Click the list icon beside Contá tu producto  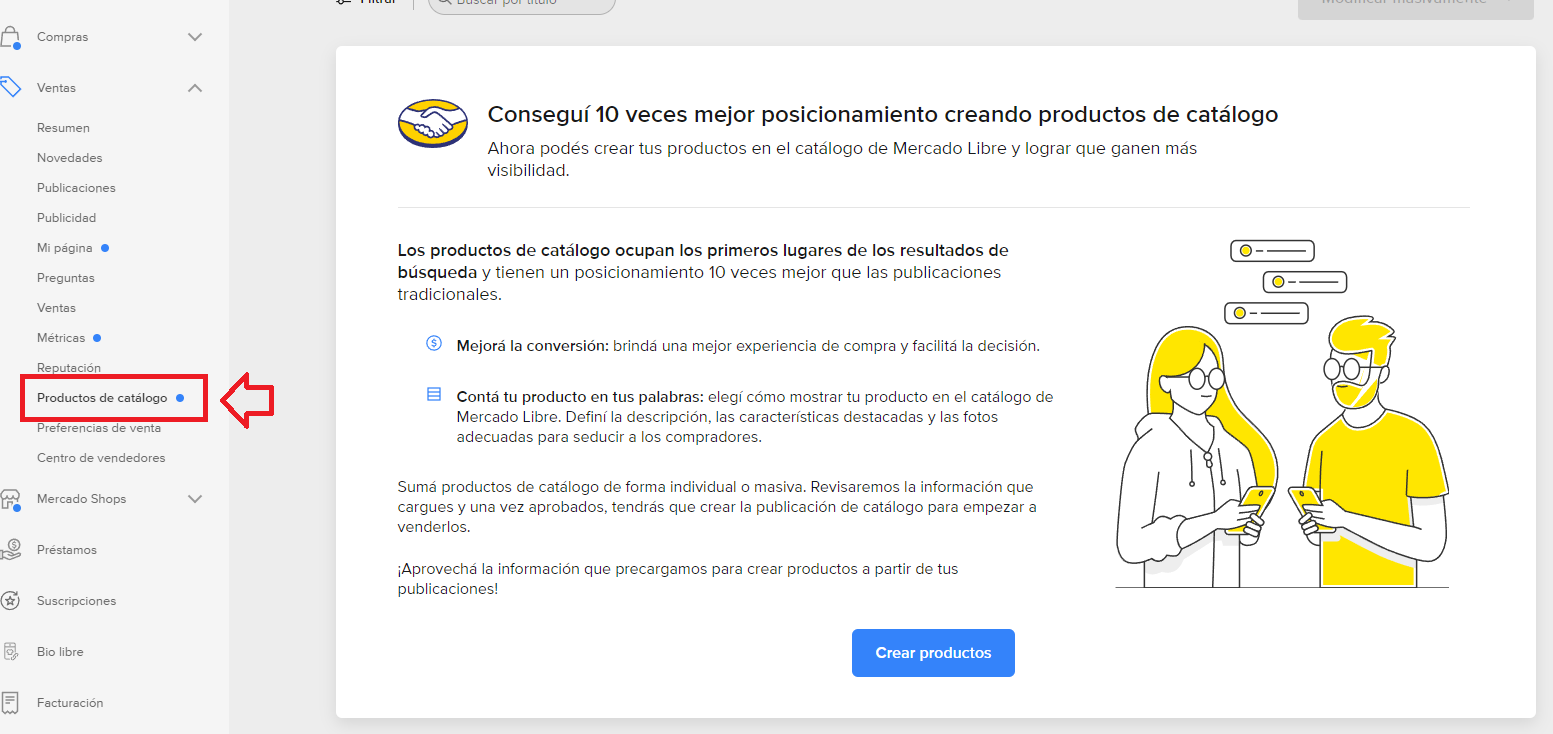[433, 394]
